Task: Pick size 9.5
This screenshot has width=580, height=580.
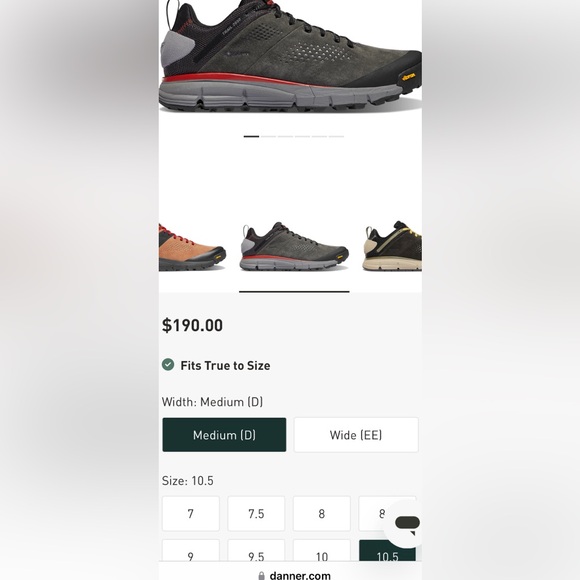Action: pyautogui.click(x=256, y=551)
